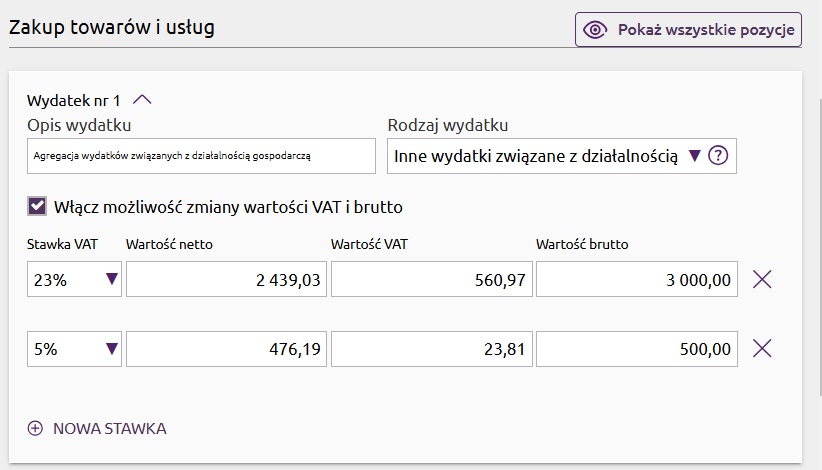This screenshot has width=822, height=470.
Task: Select the gross value field showing 3 000,00
Action: [x=637, y=279]
